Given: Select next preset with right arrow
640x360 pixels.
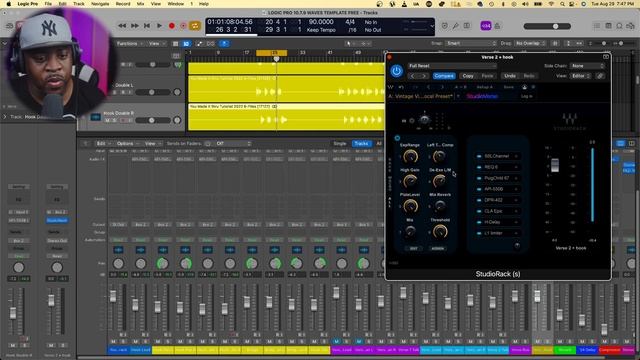Looking at the screenshot, I should pyautogui.click(x=424, y=76).
